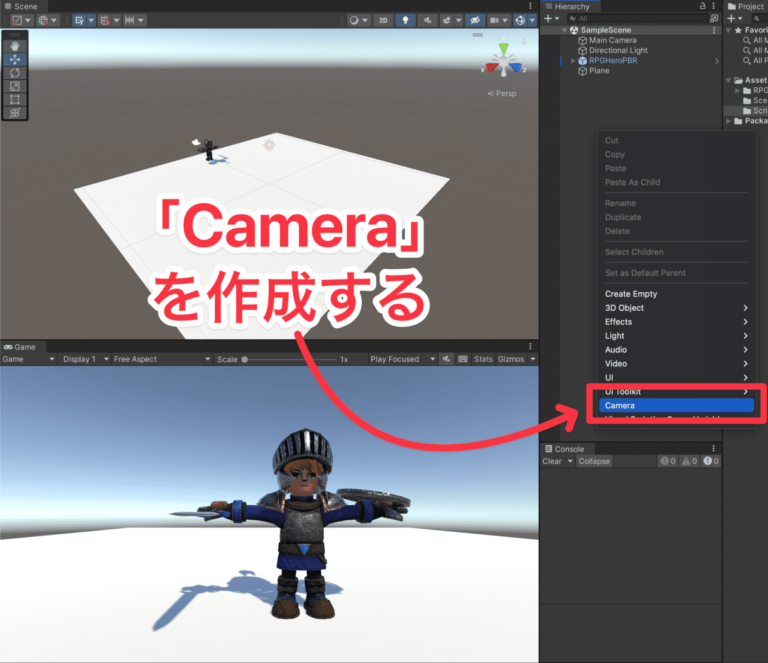Adjust the Game view Scale slider

point(289,359)
